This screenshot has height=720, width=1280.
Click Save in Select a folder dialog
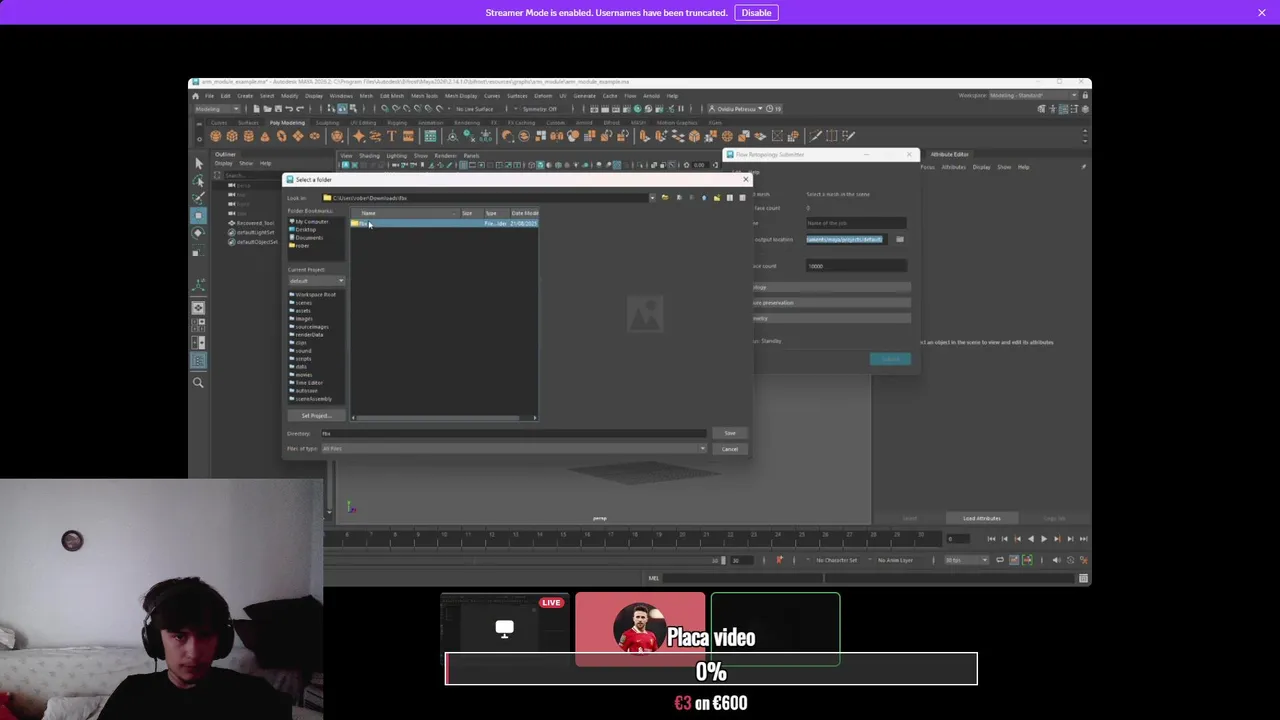730,433
